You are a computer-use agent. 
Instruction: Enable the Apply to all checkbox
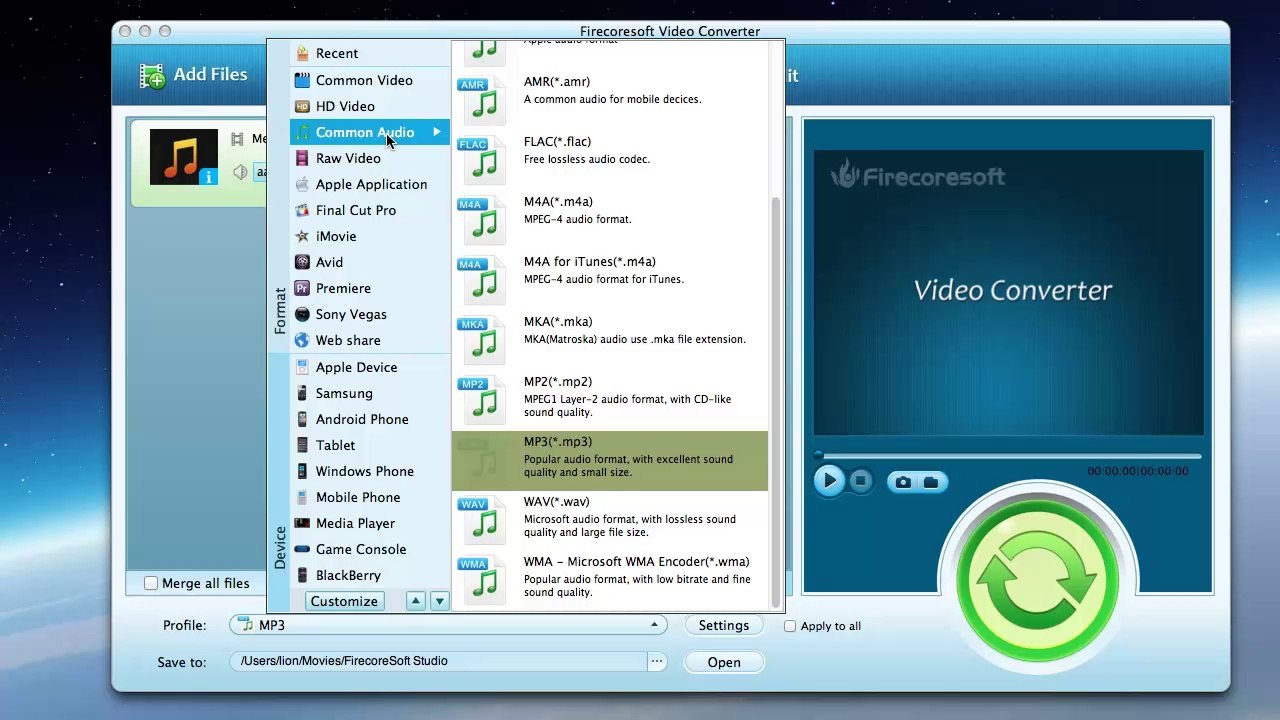click(790, 626)
